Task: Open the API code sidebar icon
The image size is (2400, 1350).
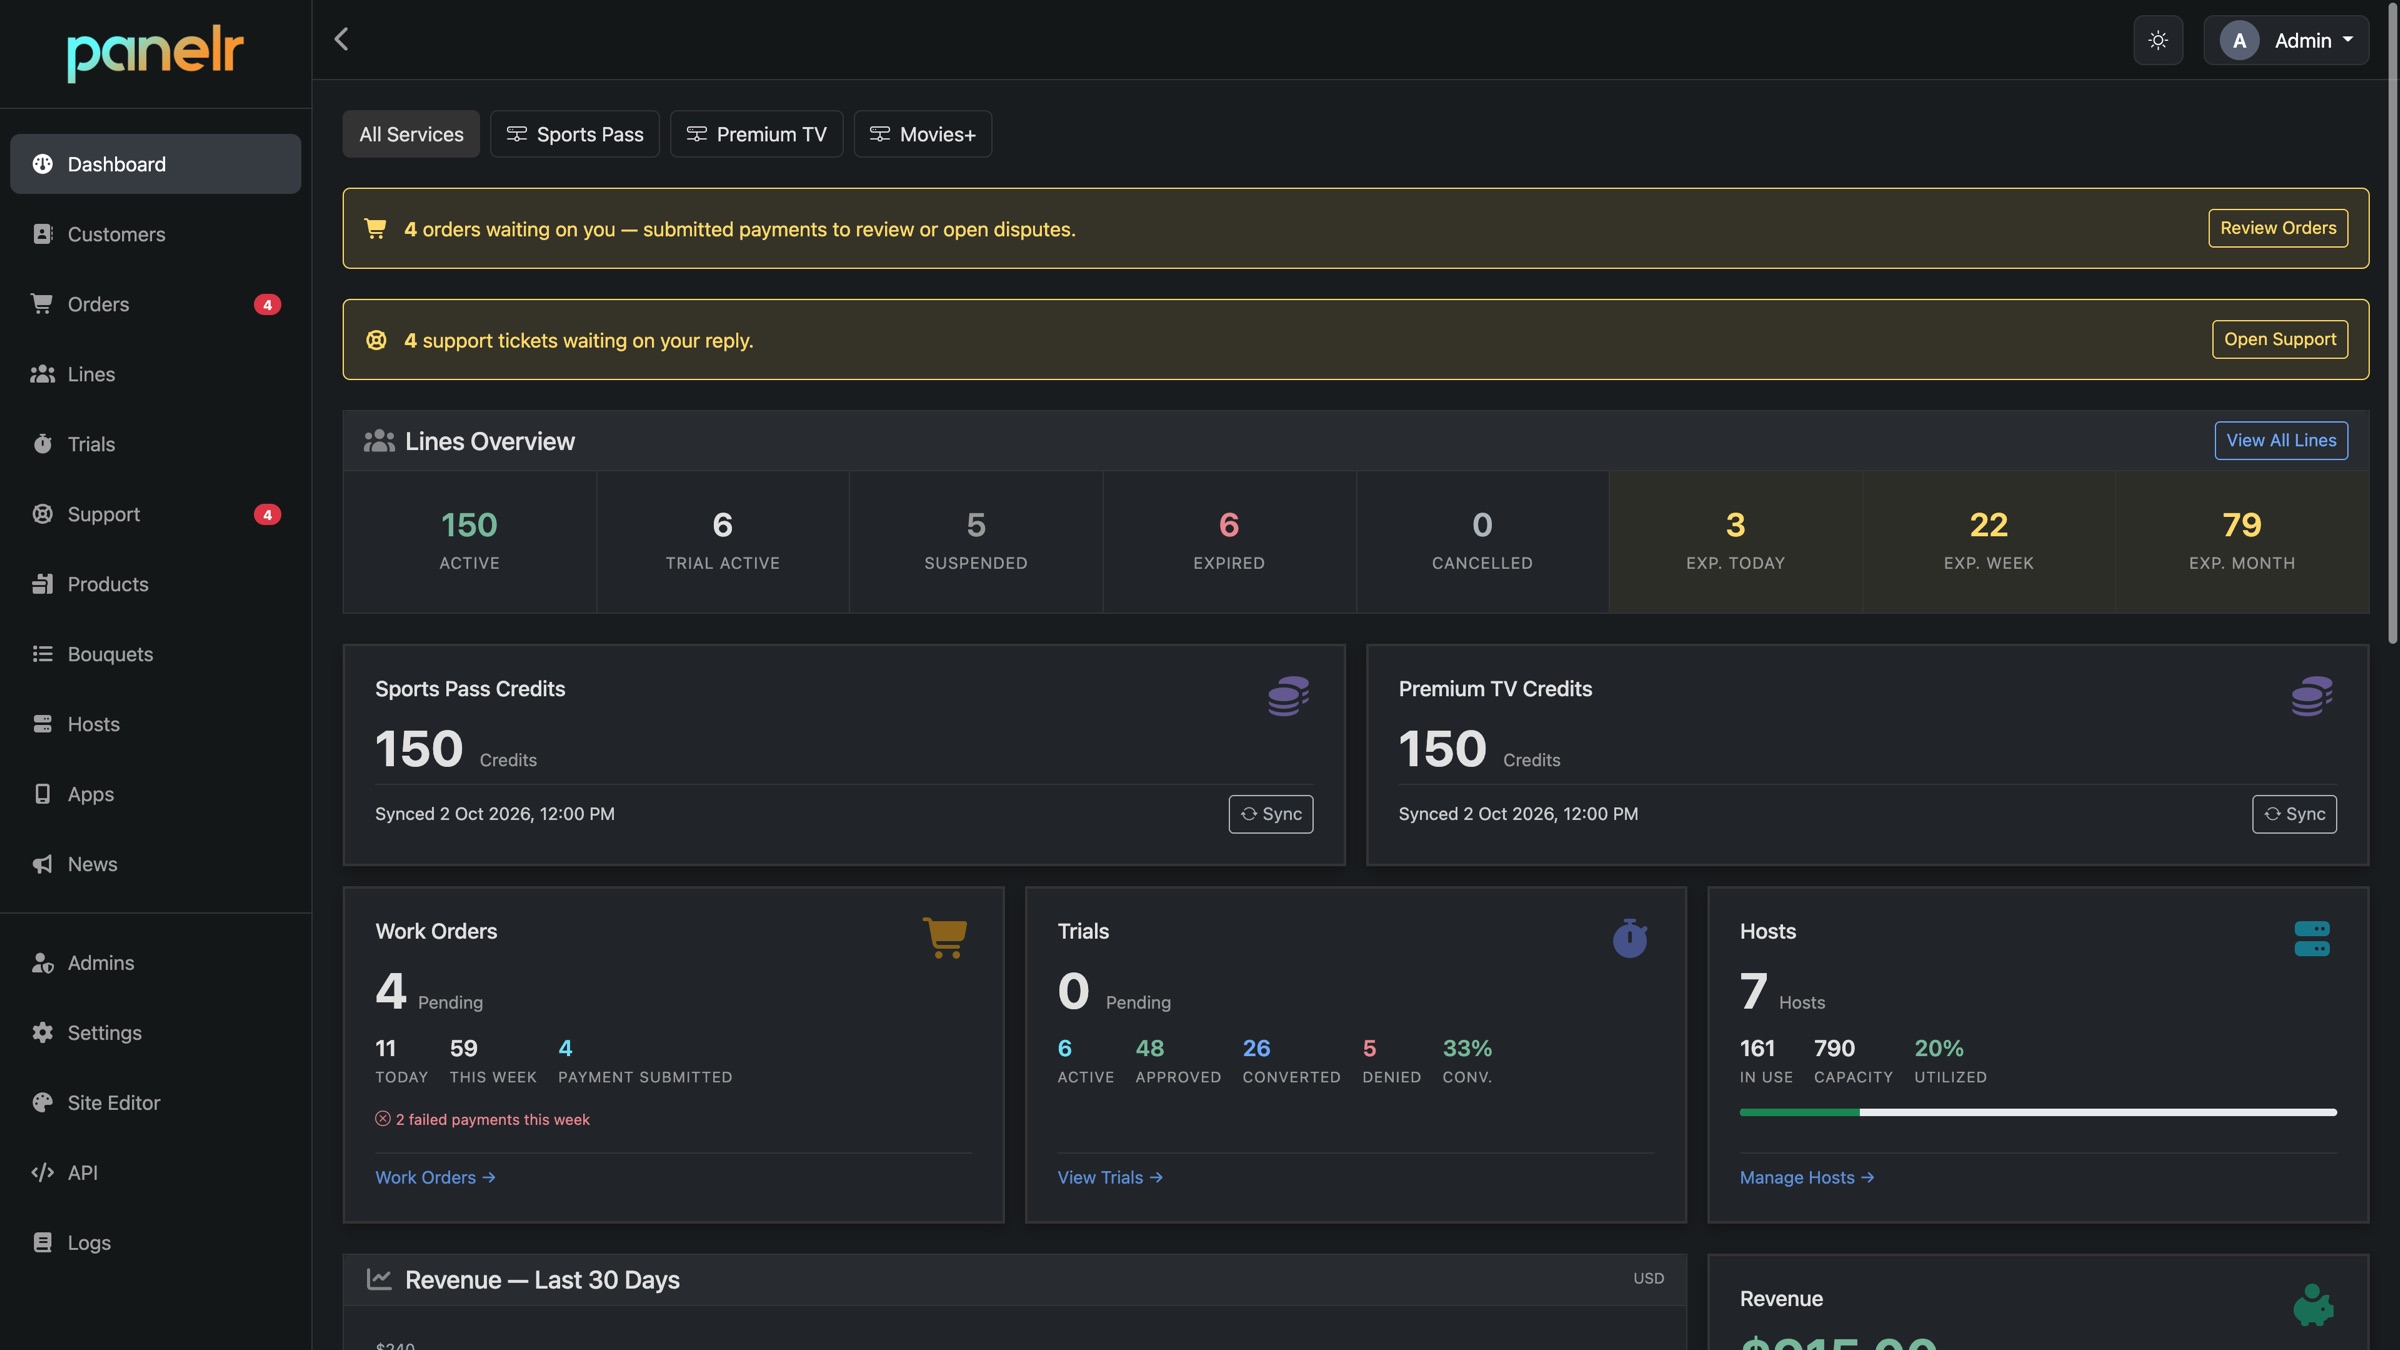Action: pos(42,1173)
